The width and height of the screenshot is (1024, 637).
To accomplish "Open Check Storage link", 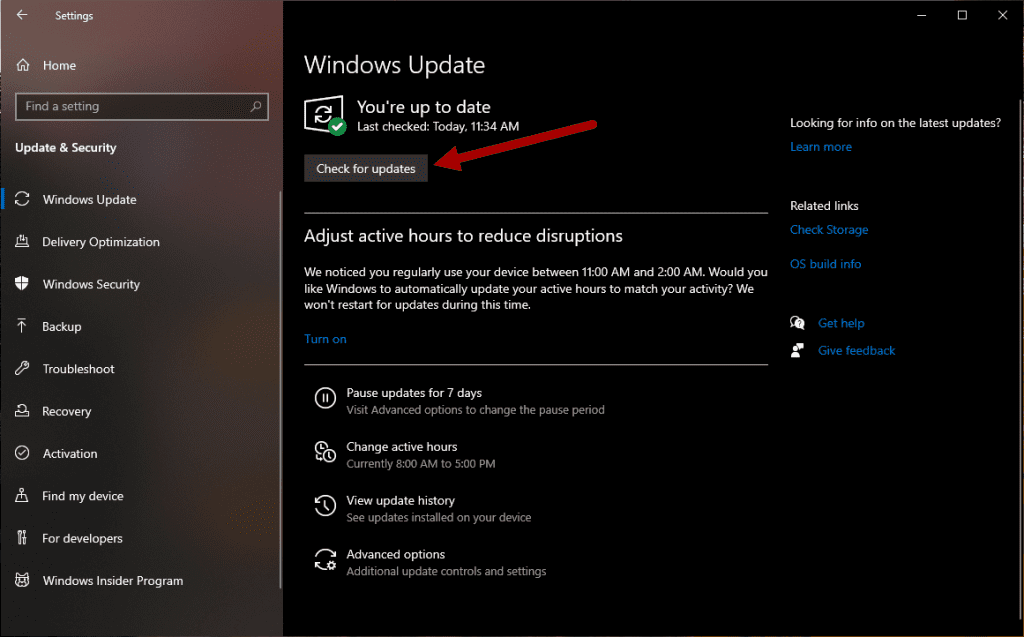I will coord(829,229).
